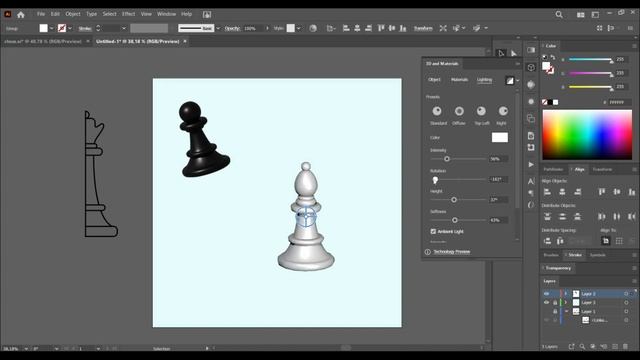Screen dimensions: 640x360
Task: Select the Top Left lighting preset
Action: tap(481, 111)
